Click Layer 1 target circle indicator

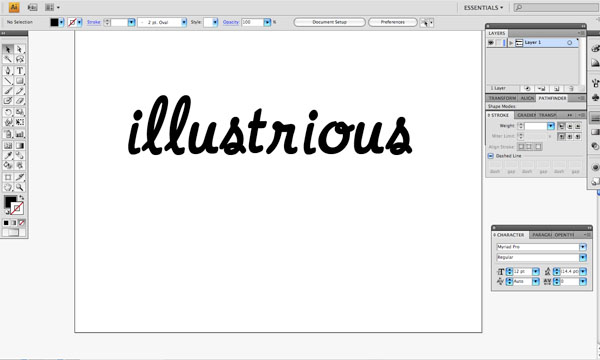(x=569, y=43)
